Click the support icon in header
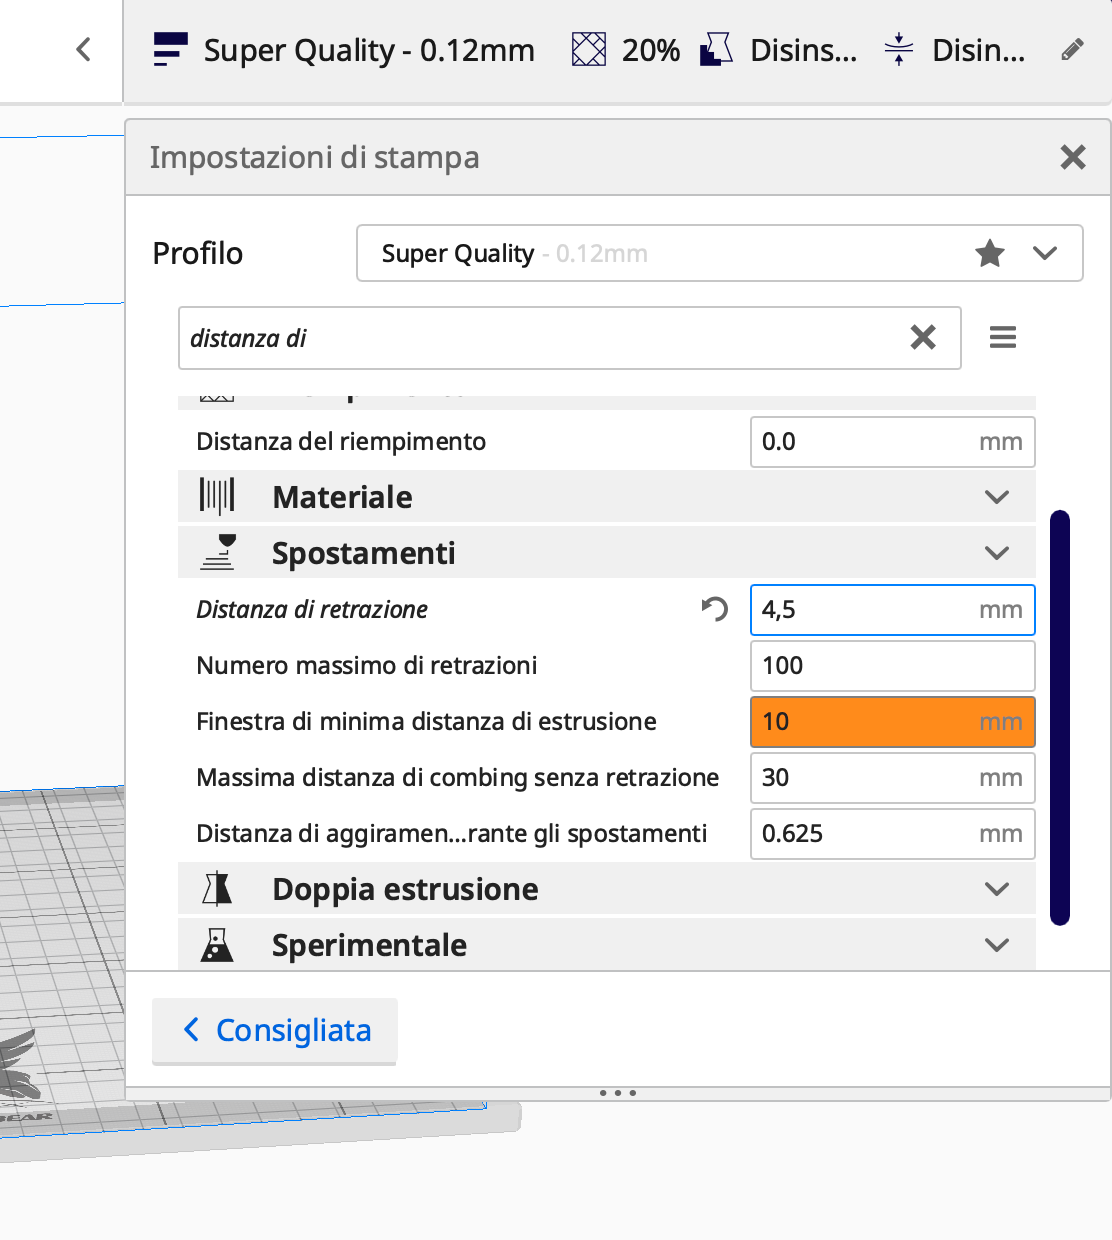This screenshot has height=1240, width=1112. click(x=716, y=49)
